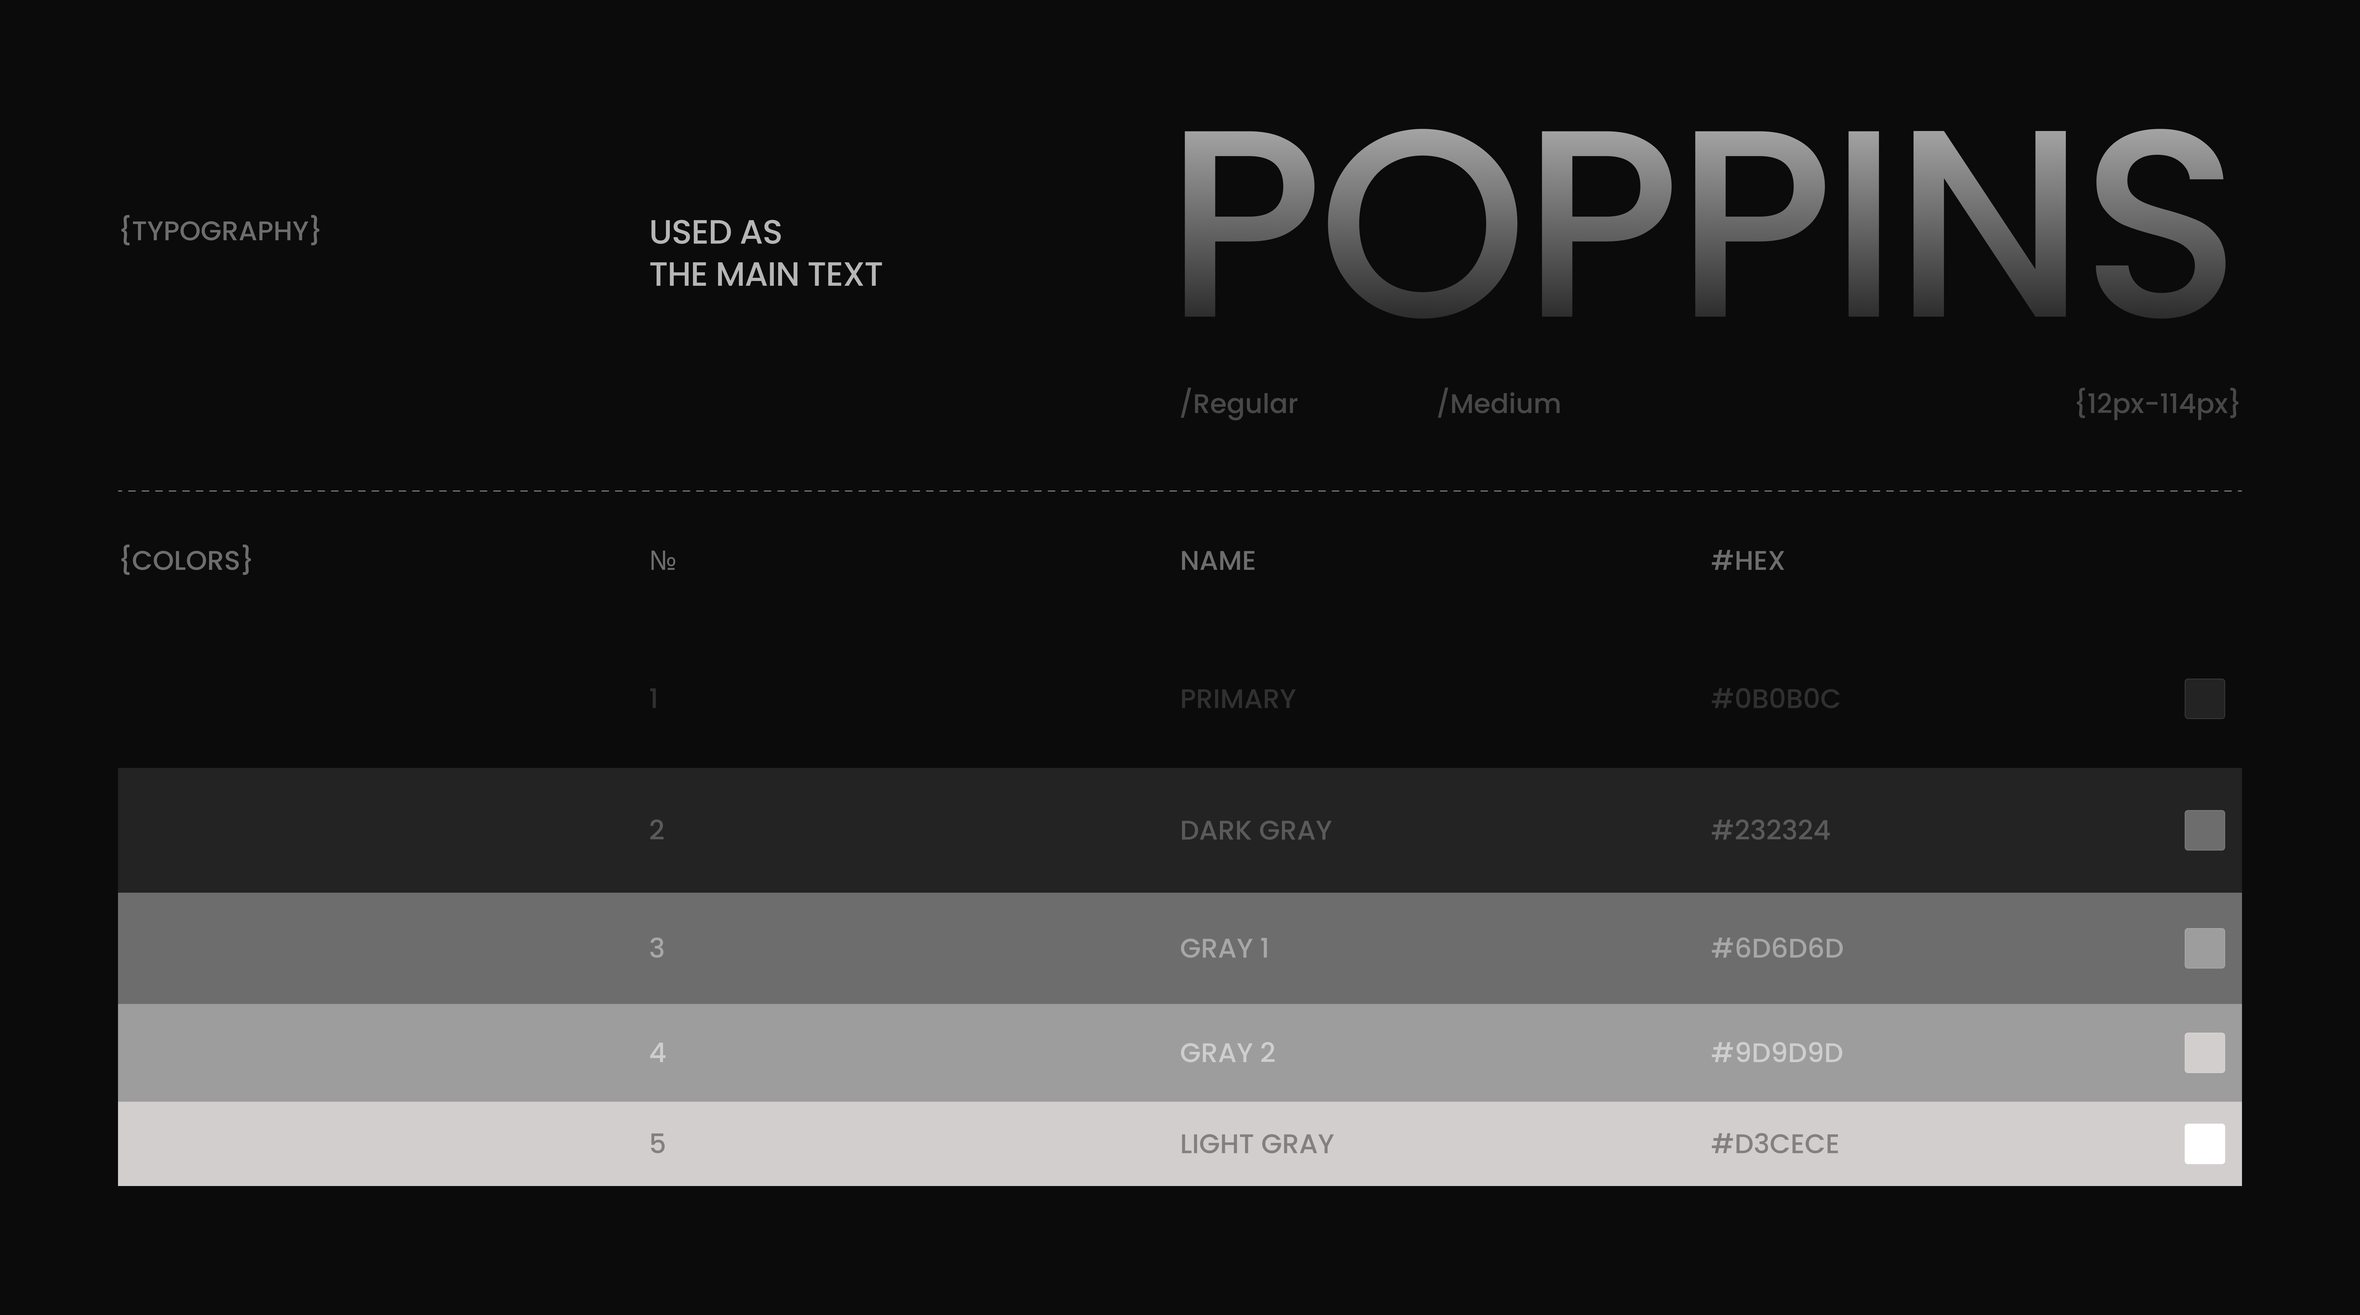Choose the Gray 2 color swatch

tap(2204, 1053)
